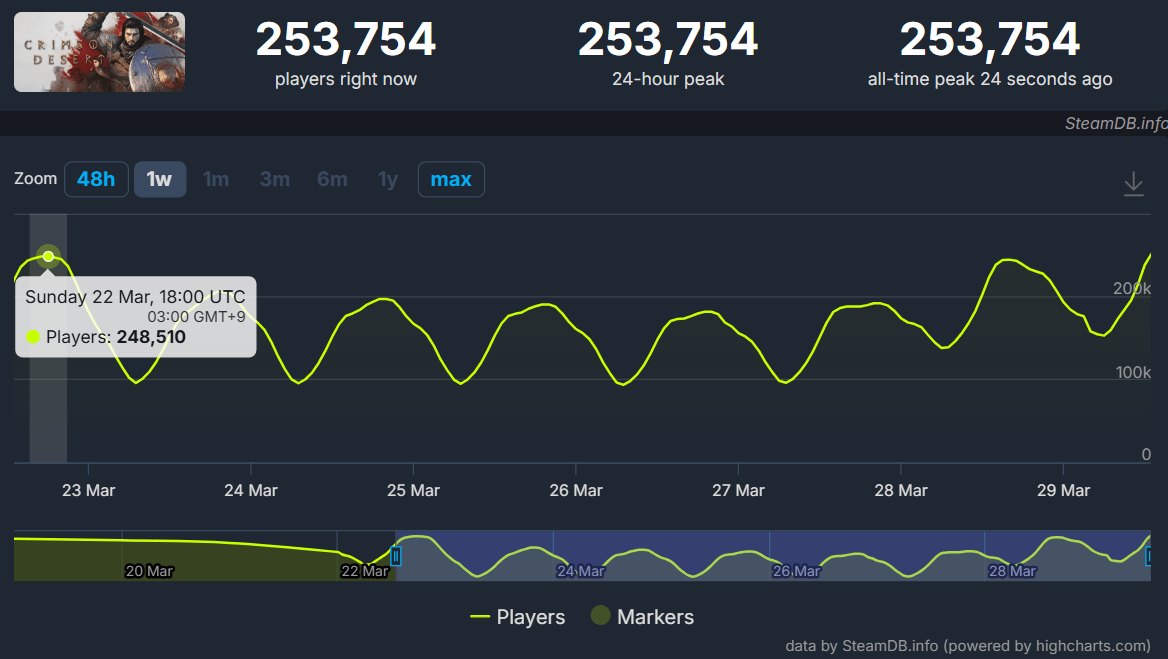The height and width of the screenshot is (659, 1168).
Task: Click the 28 Mar axis label
Action: point(901,491)
